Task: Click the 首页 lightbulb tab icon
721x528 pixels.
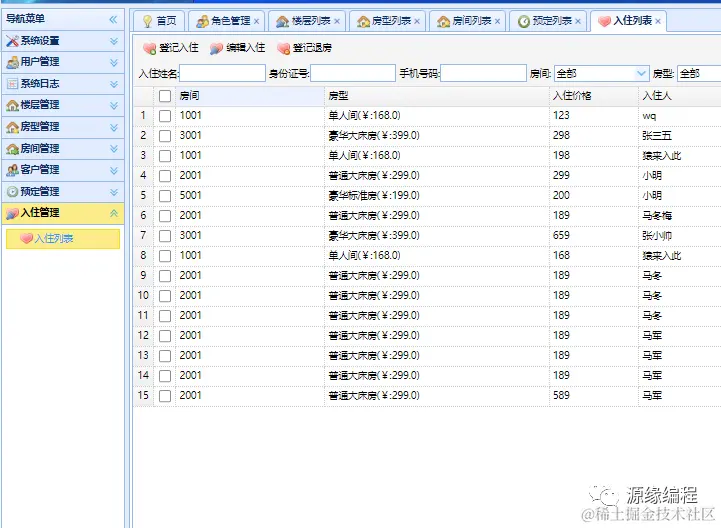Action: pyautogui.click(x=148, y=21)
